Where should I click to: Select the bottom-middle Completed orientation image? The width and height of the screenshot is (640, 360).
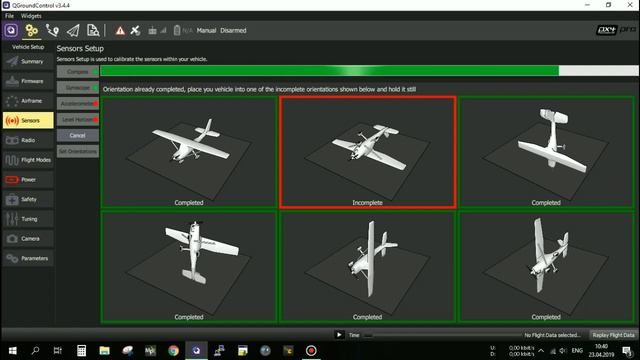pyautogui.click(x=368, y=267)
